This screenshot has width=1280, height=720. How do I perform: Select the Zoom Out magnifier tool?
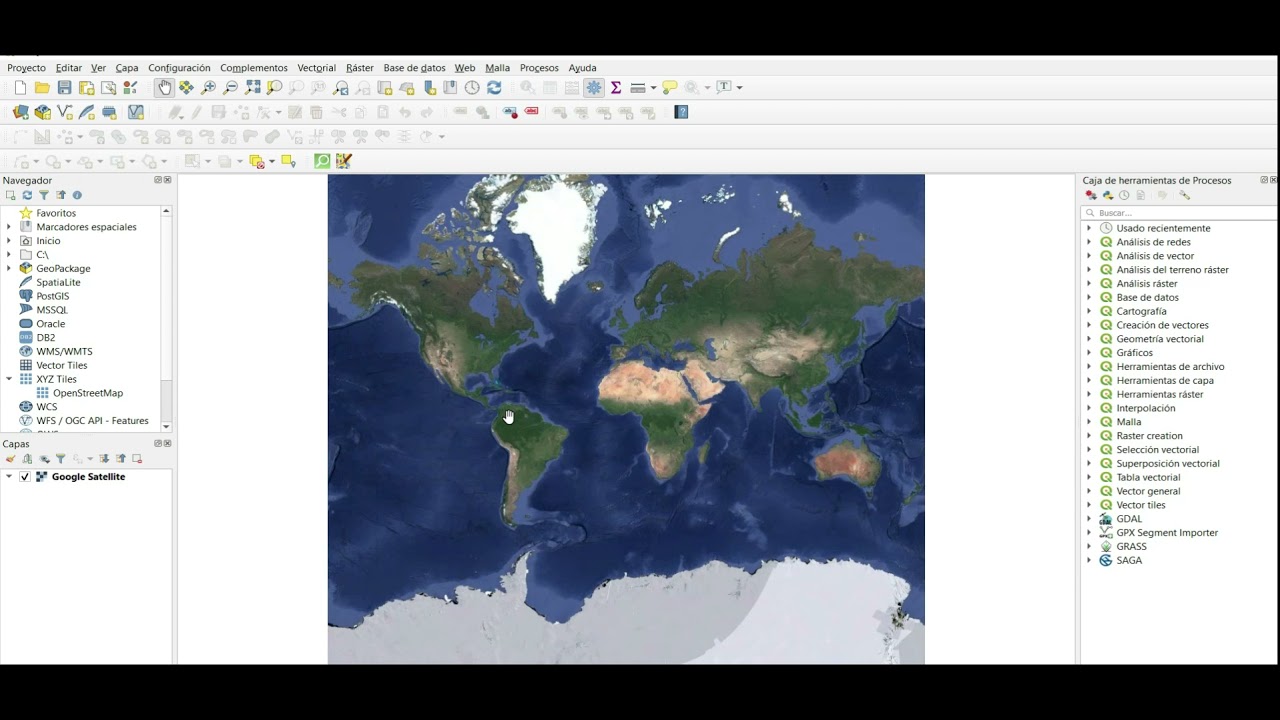click(x=230, y=88)
